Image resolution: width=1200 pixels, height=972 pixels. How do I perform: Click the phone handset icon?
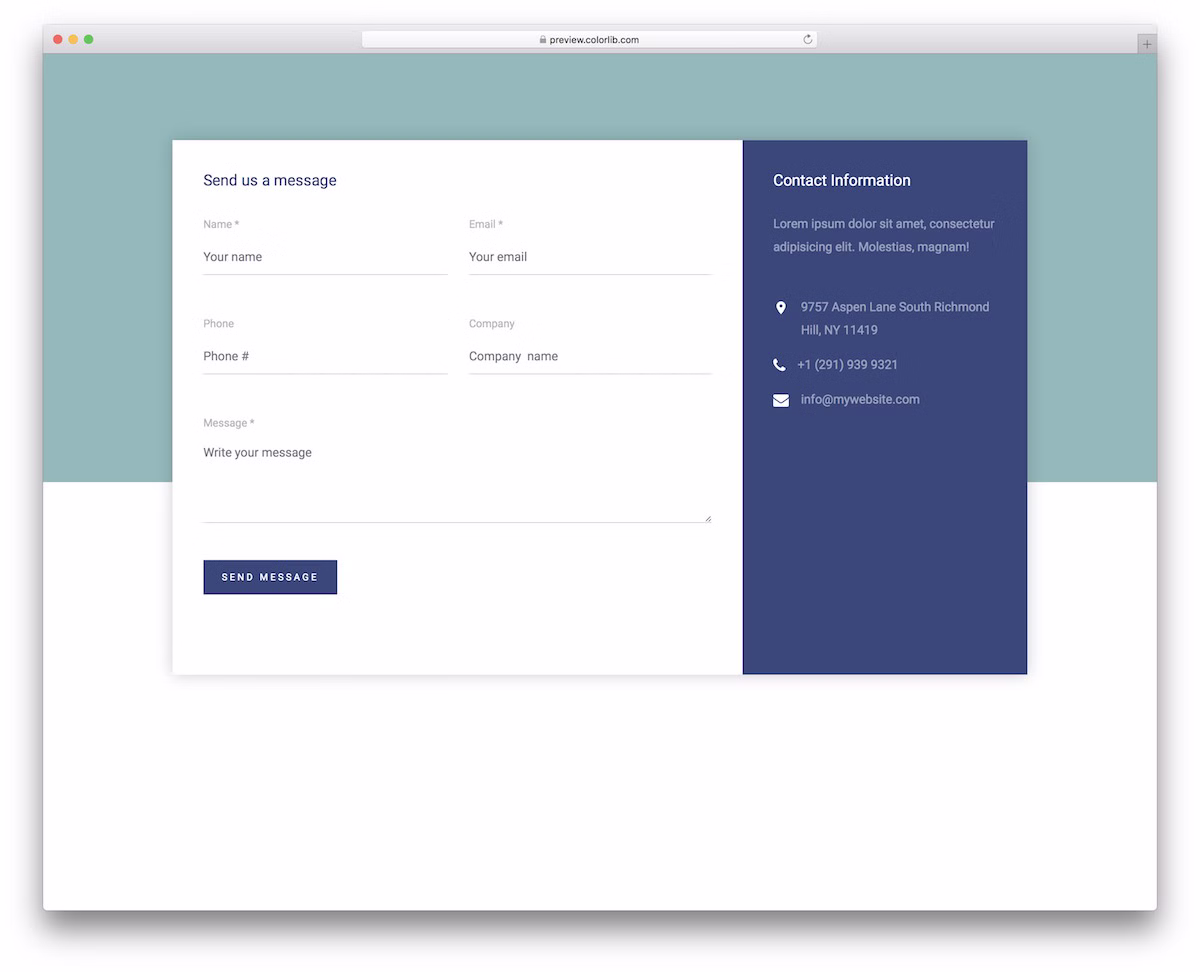coord(779,365)
